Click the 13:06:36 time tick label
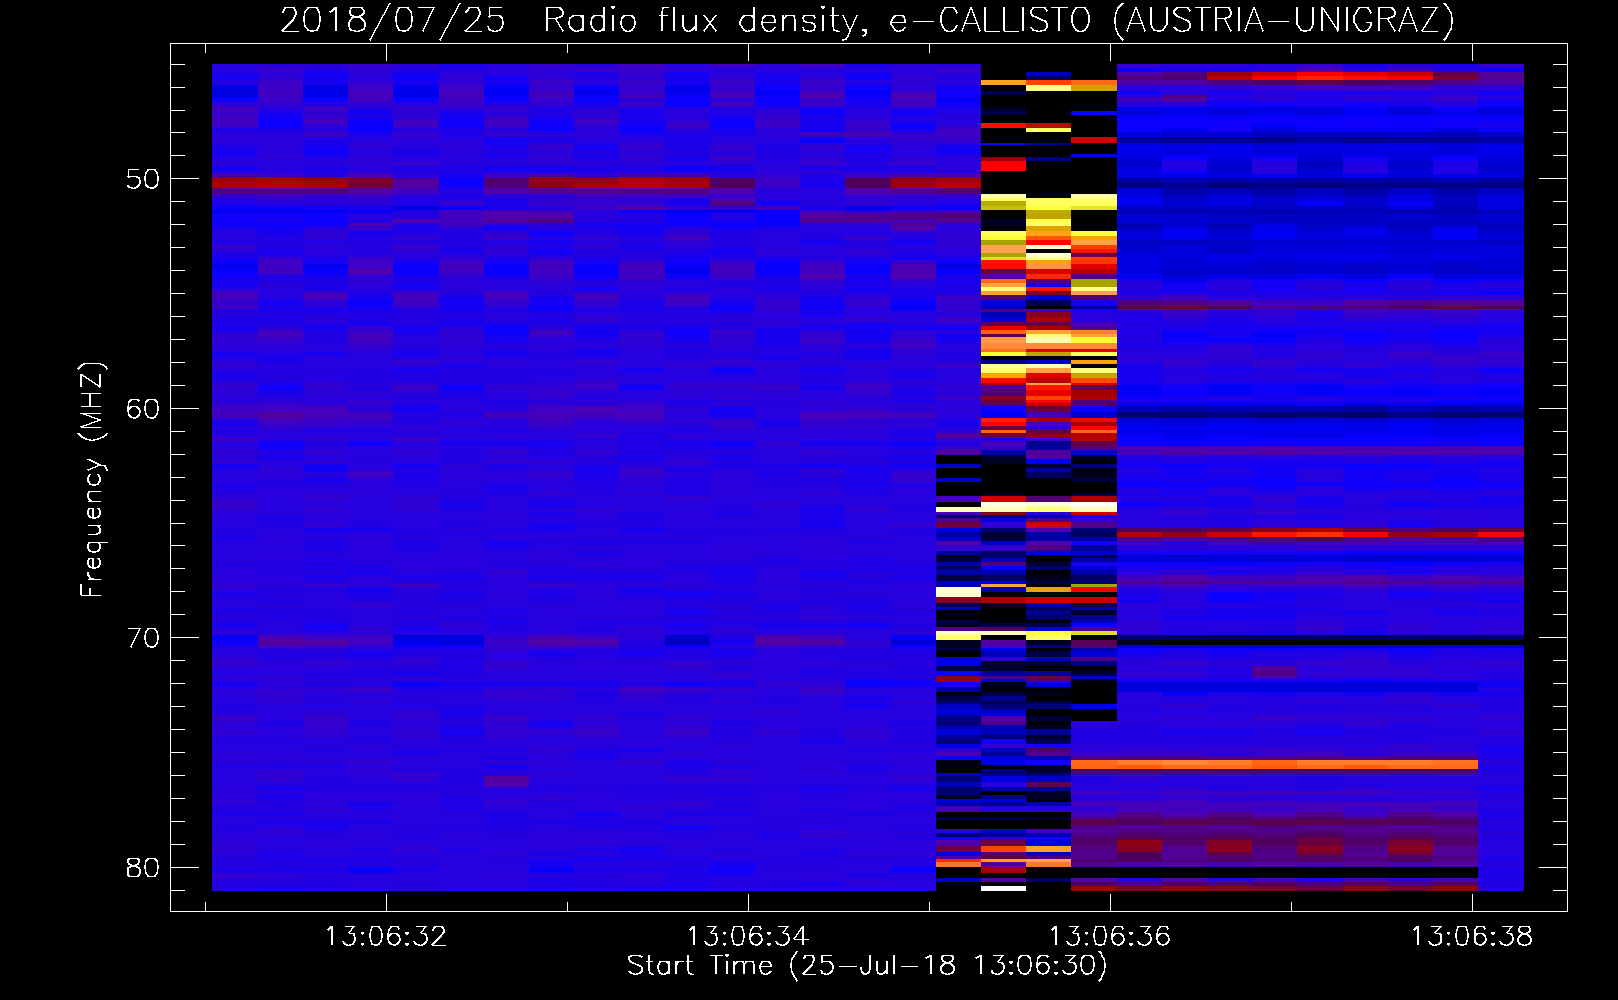This screenshot has height=1000, width=1618. [x=1110, y=937]
